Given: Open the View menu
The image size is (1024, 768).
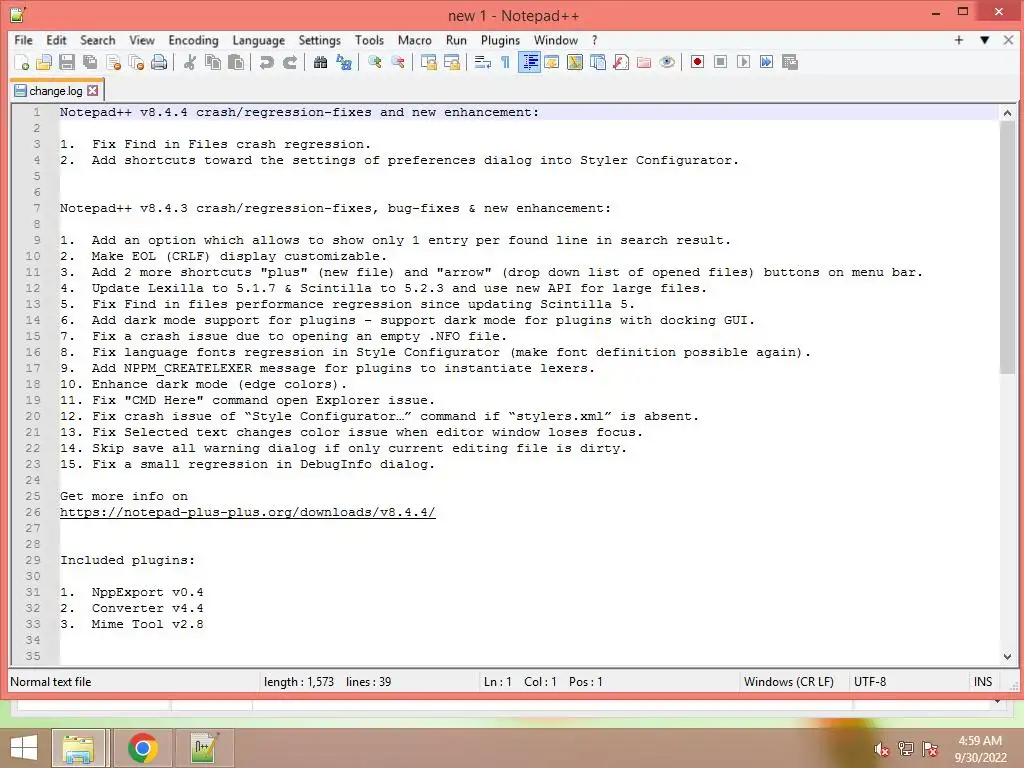Looking at the screenshot, I should (142, 40).
